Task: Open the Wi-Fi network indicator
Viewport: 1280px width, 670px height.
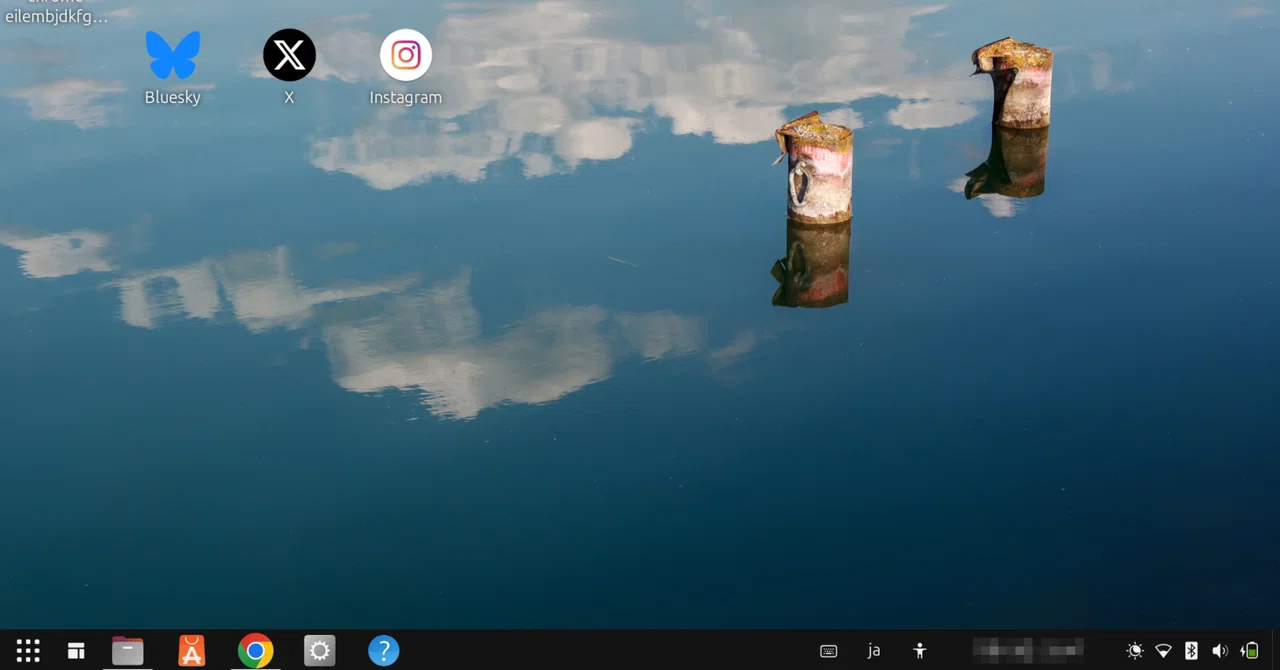Action: (x=1163, y=651)
